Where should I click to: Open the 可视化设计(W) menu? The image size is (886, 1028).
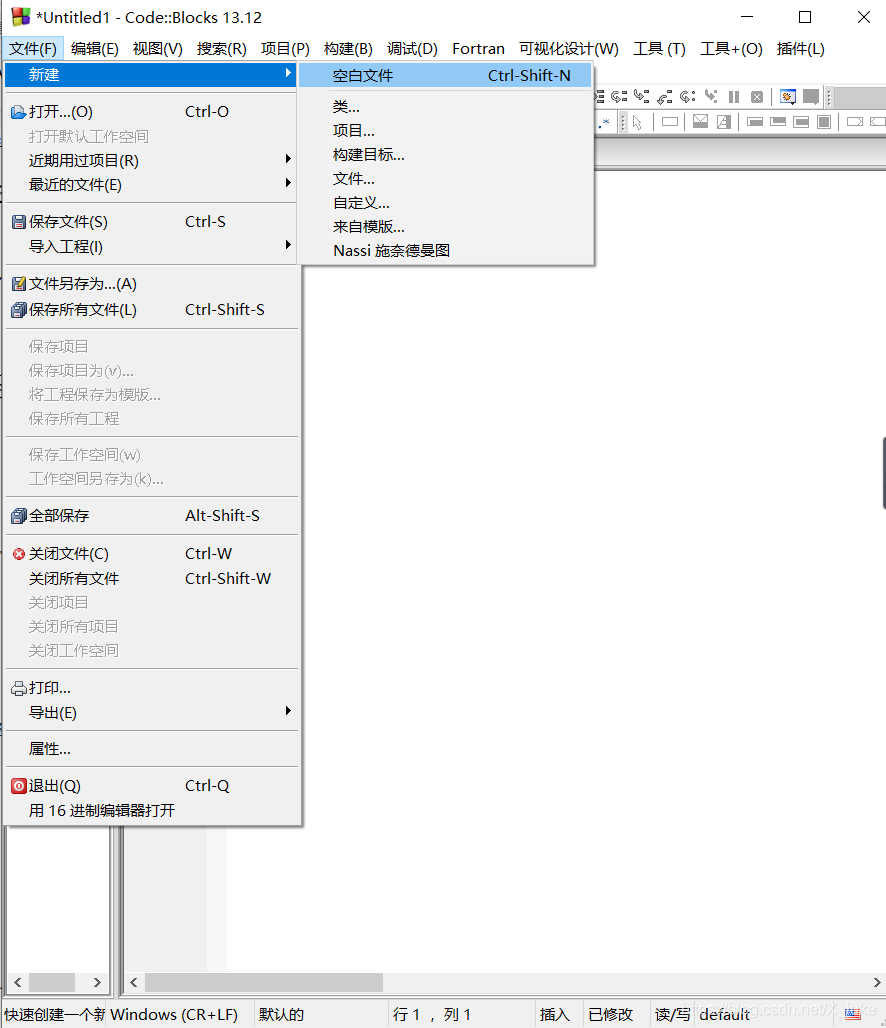coord(569,49)
